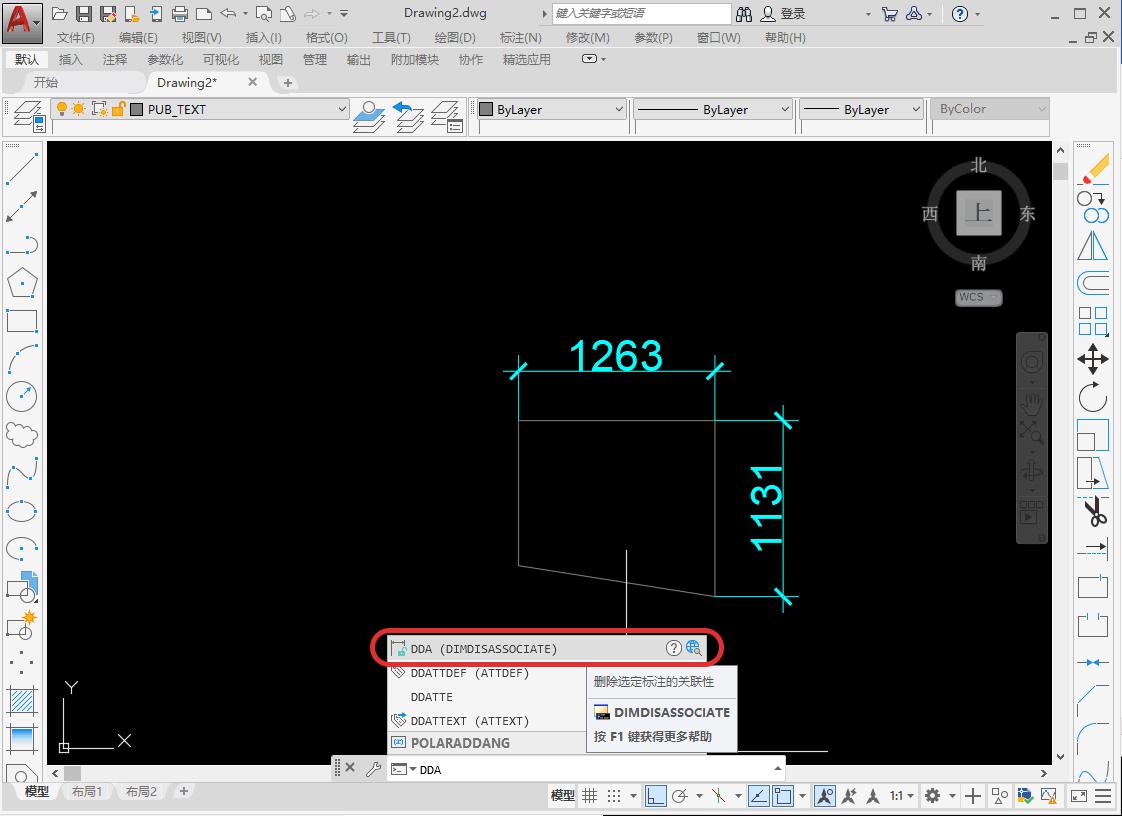Pick the Mirror tool in the modify toolbar

point(1093,246)
